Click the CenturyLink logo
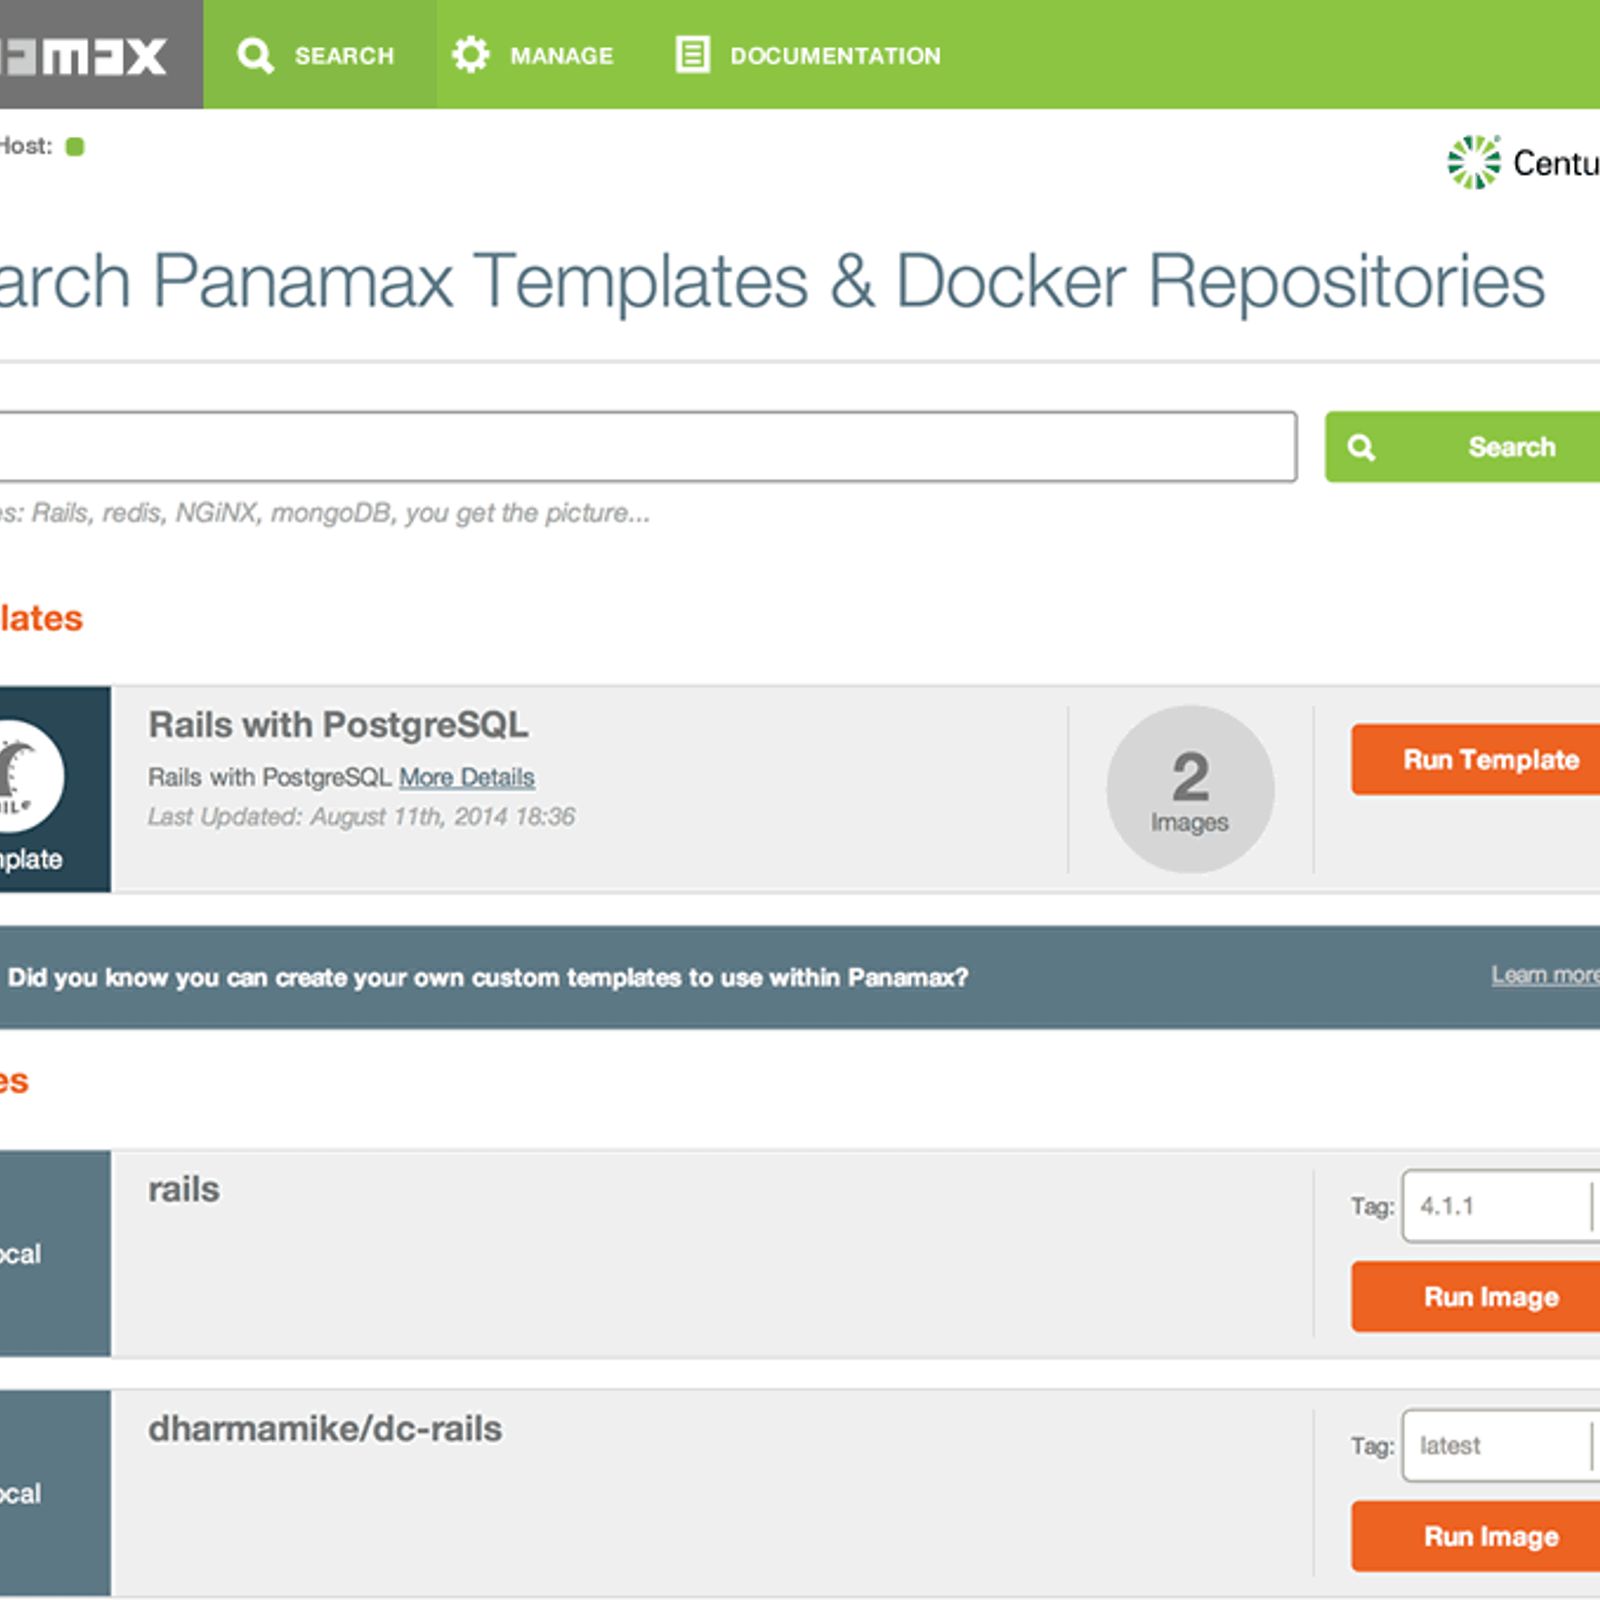The height and width of the screenshot is (1600, 1600). coord(1523,162)
